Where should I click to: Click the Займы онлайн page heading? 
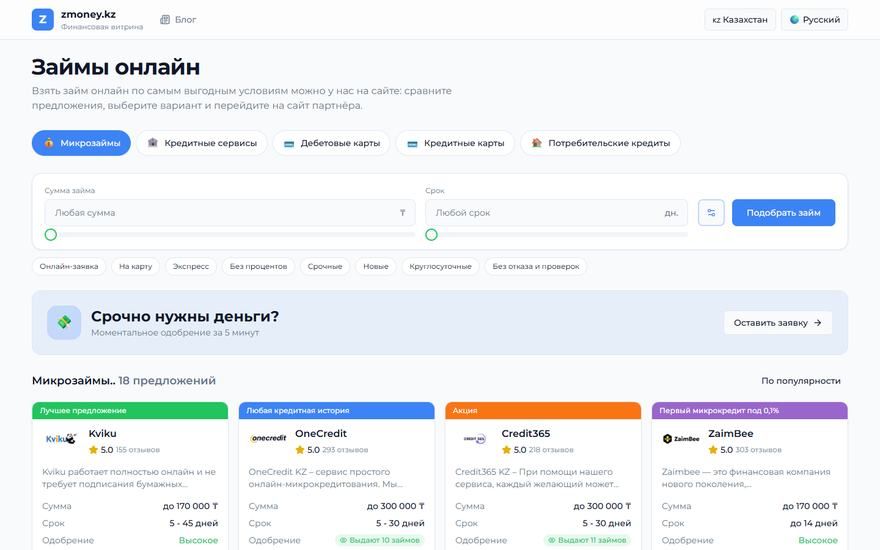(x=116, y=67)
